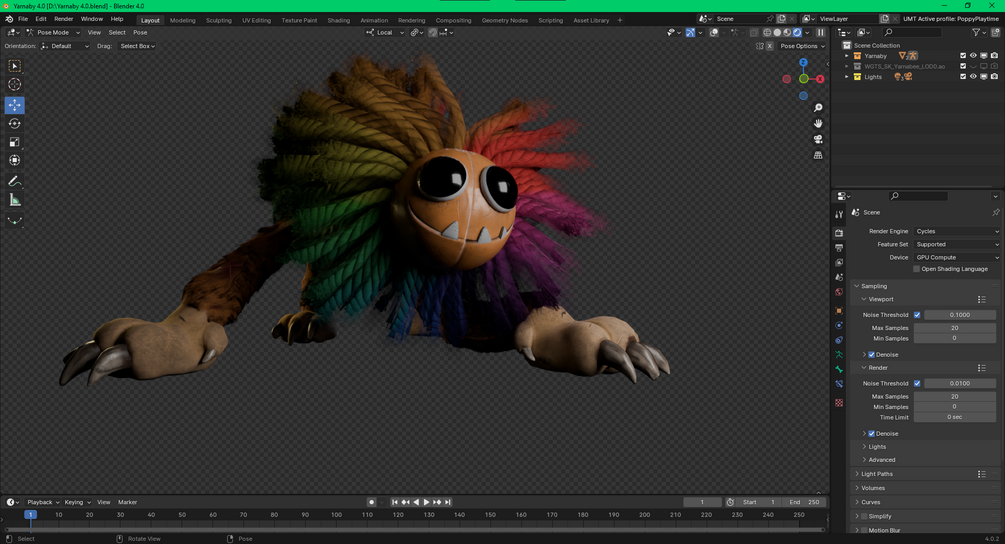Viewport: 1005px width, 544px height.
Task: Enable the Simplify checkbox
Action: coord(864,516)
